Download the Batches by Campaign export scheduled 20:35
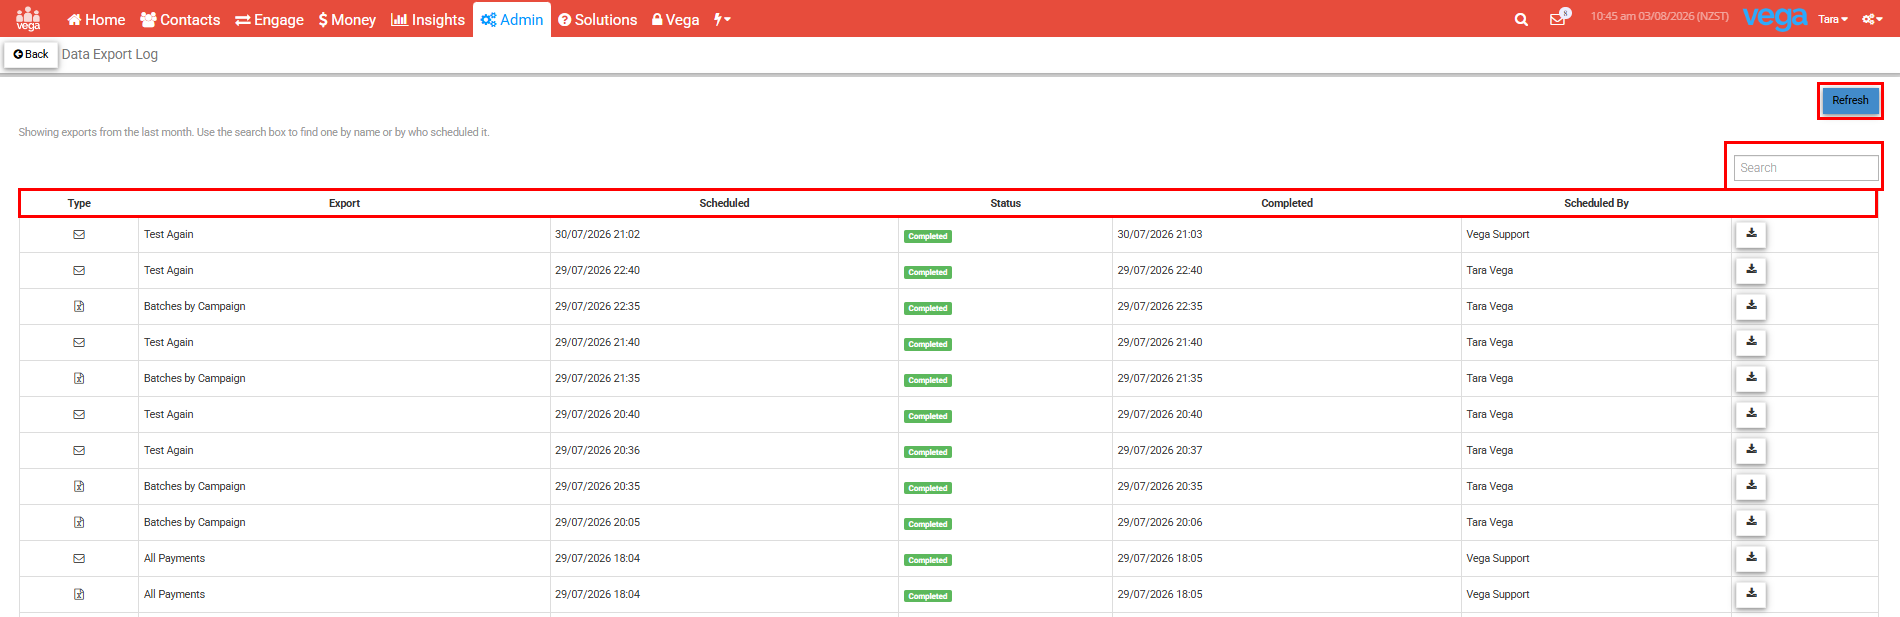1900x617 pixels. (1751, 486)
